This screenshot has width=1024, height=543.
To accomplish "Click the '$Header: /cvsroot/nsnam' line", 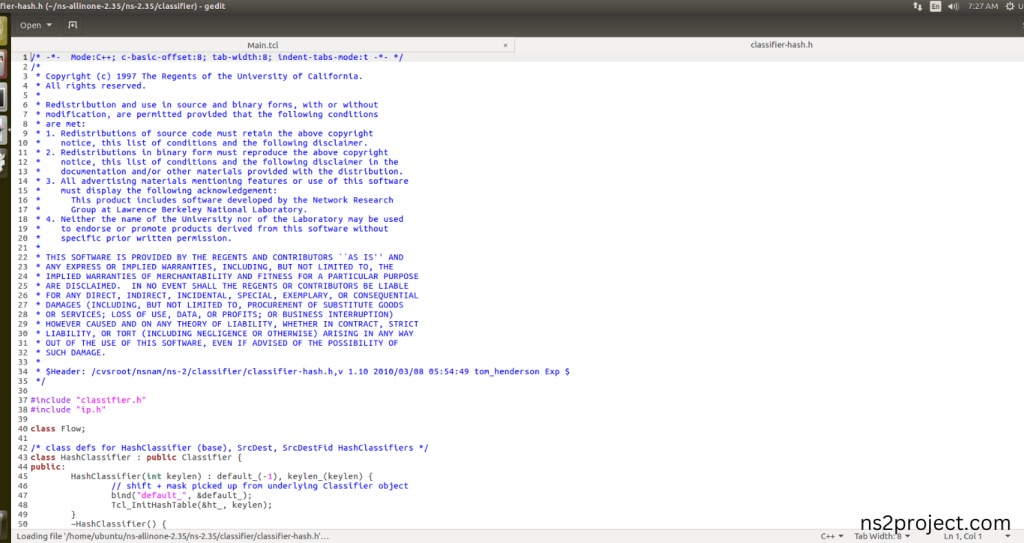I will (302, 371).
